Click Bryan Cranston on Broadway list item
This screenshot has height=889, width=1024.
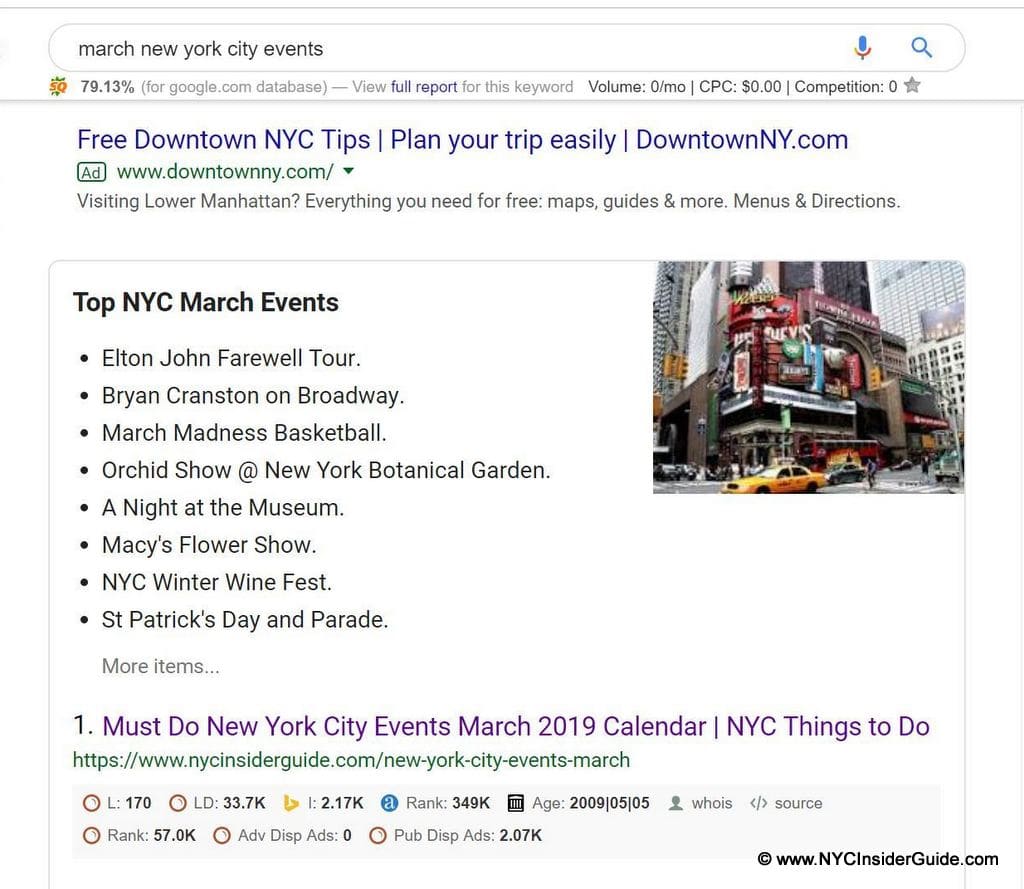coord(253,395)
